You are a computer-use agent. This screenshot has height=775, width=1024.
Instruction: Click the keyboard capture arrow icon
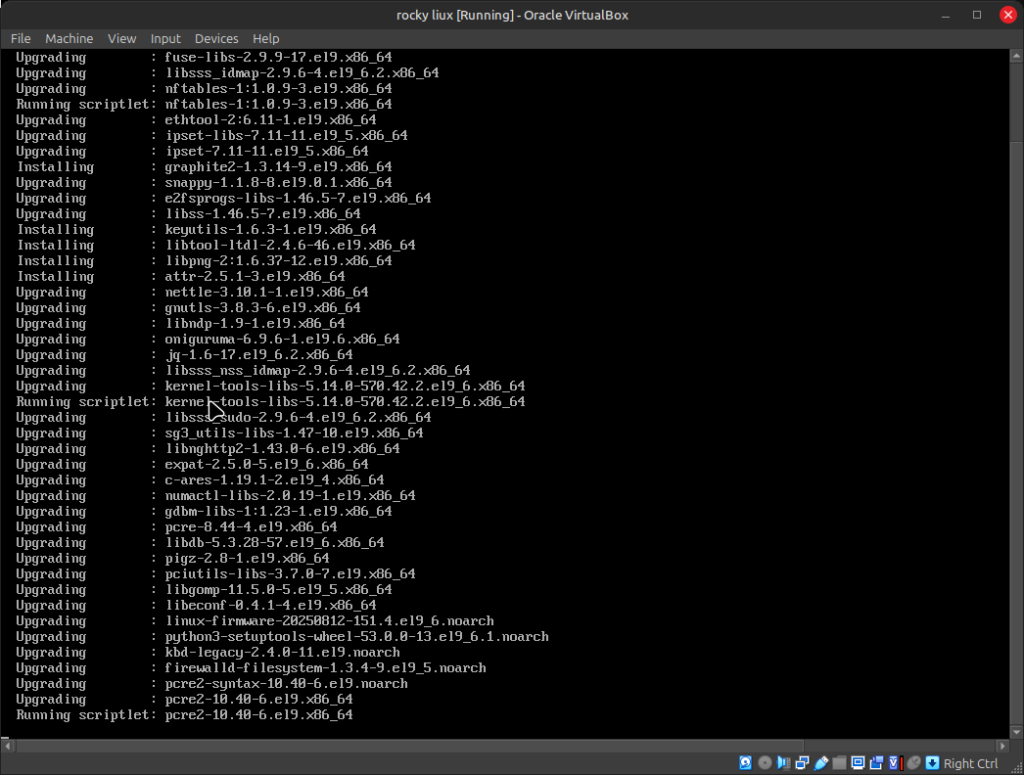pos(932,763)
